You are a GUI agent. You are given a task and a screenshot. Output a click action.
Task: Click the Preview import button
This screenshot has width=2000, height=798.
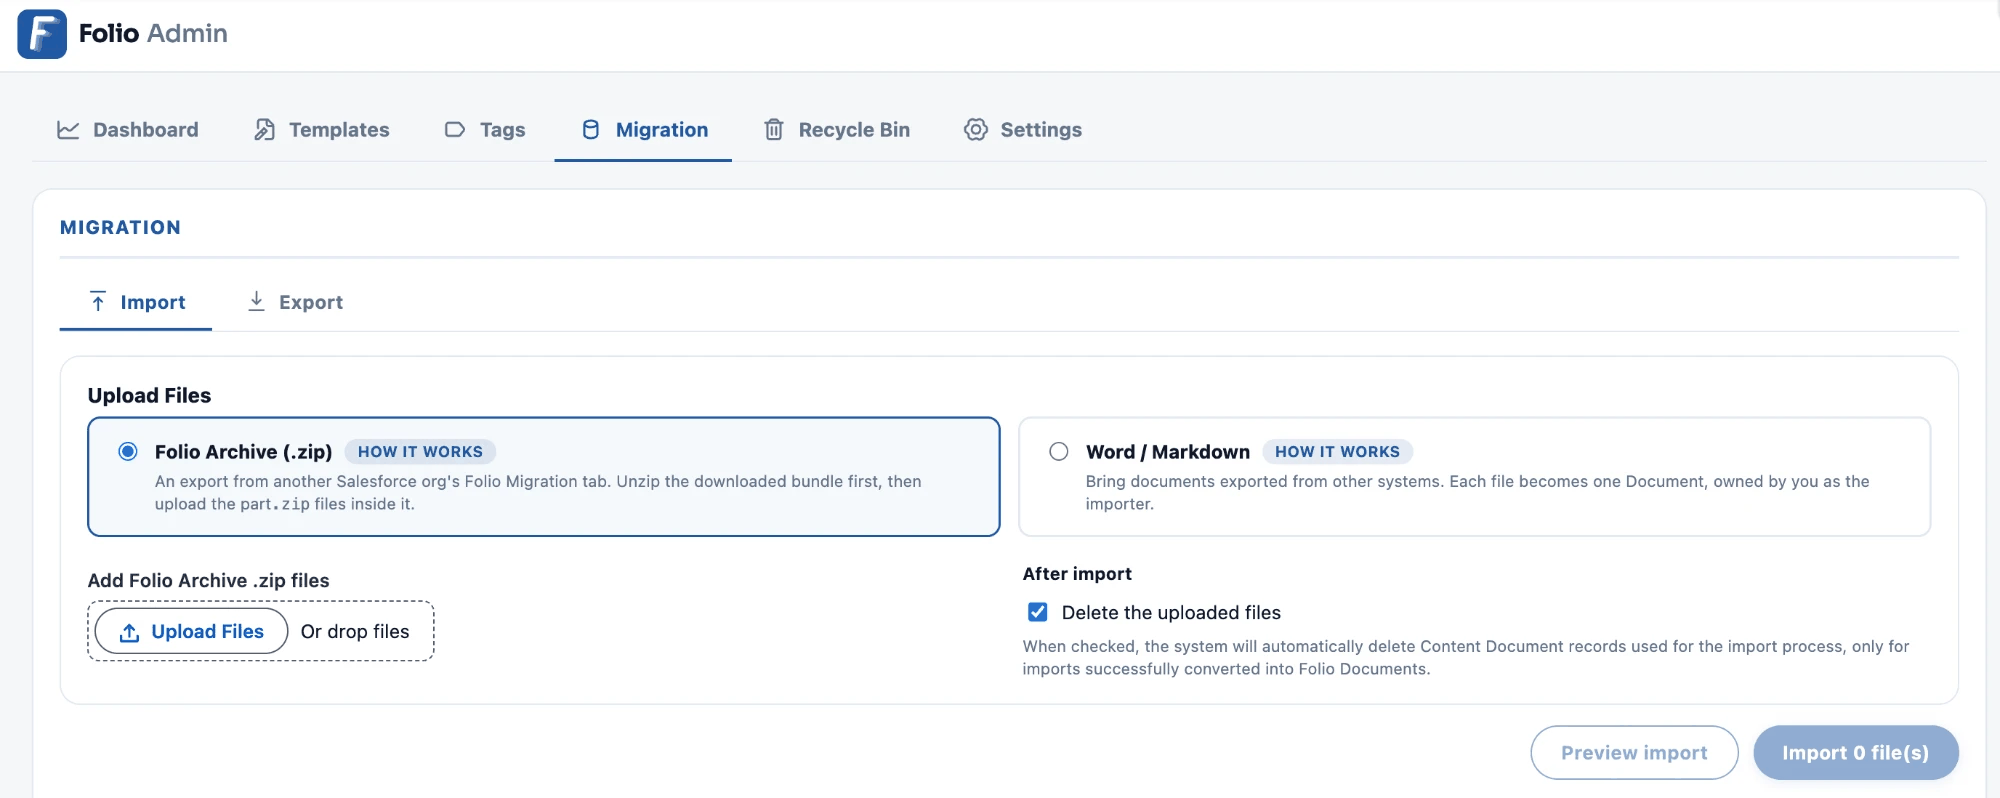coord(1634,753)
